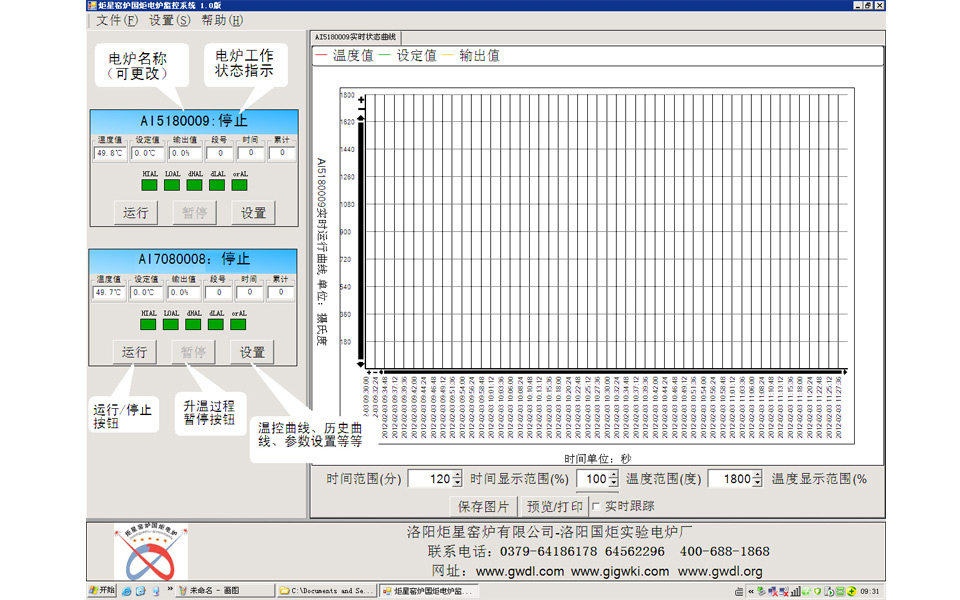The image size is (960, 600).
Task: Click LOAL alarm indicator for AI5180009
Action: (x=172, y=185)
